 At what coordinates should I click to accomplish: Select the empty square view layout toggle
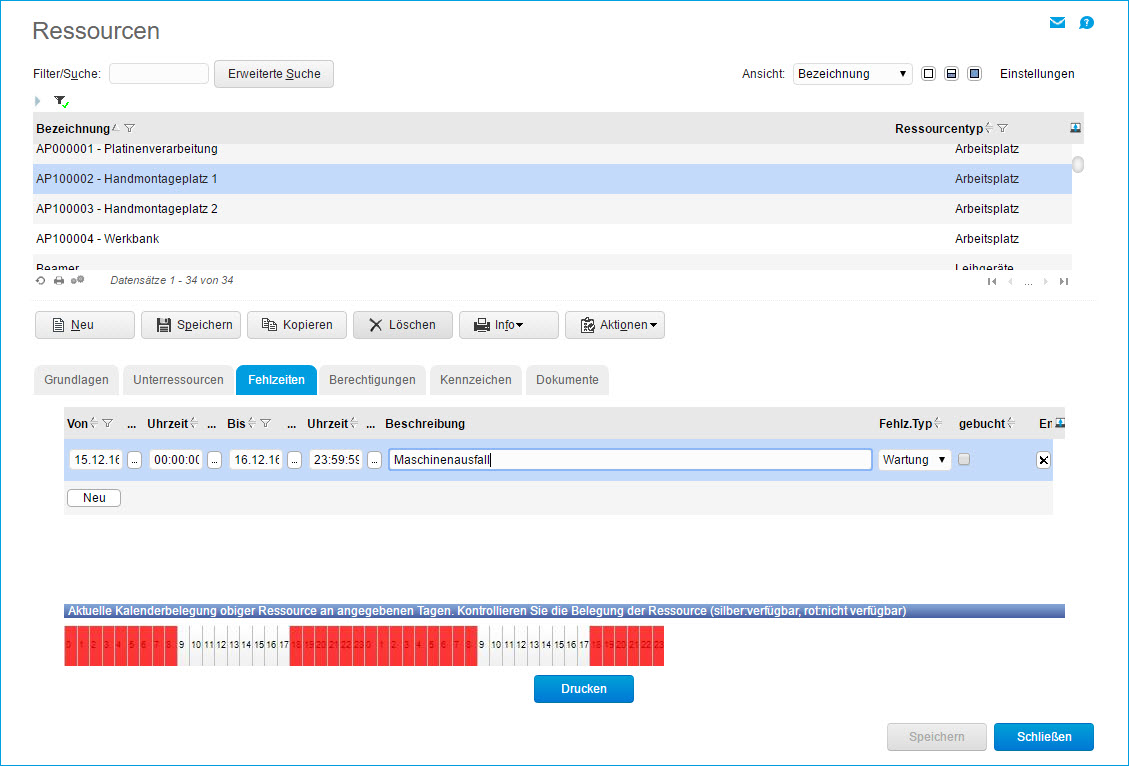click(929, 74)
